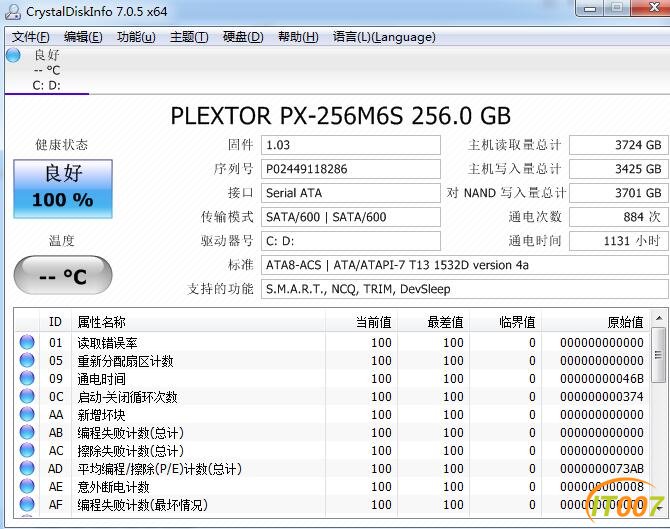This screenshot has height=529, width=670.
Task: Click the status orb for 启动-关闭循环次数
Action: pos(27,396)
